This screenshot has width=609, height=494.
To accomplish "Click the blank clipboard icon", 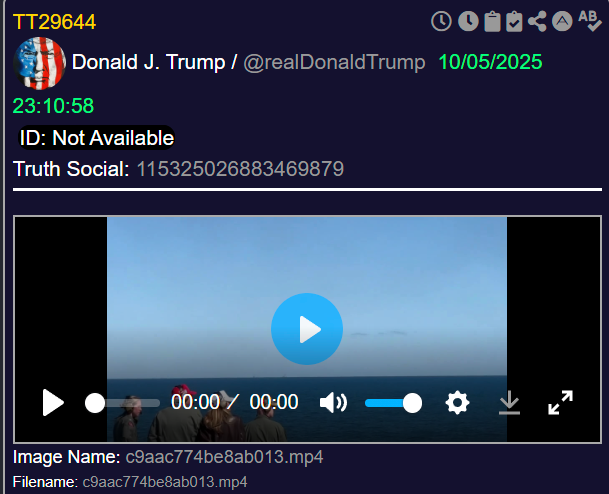I will tap(492, 21).
